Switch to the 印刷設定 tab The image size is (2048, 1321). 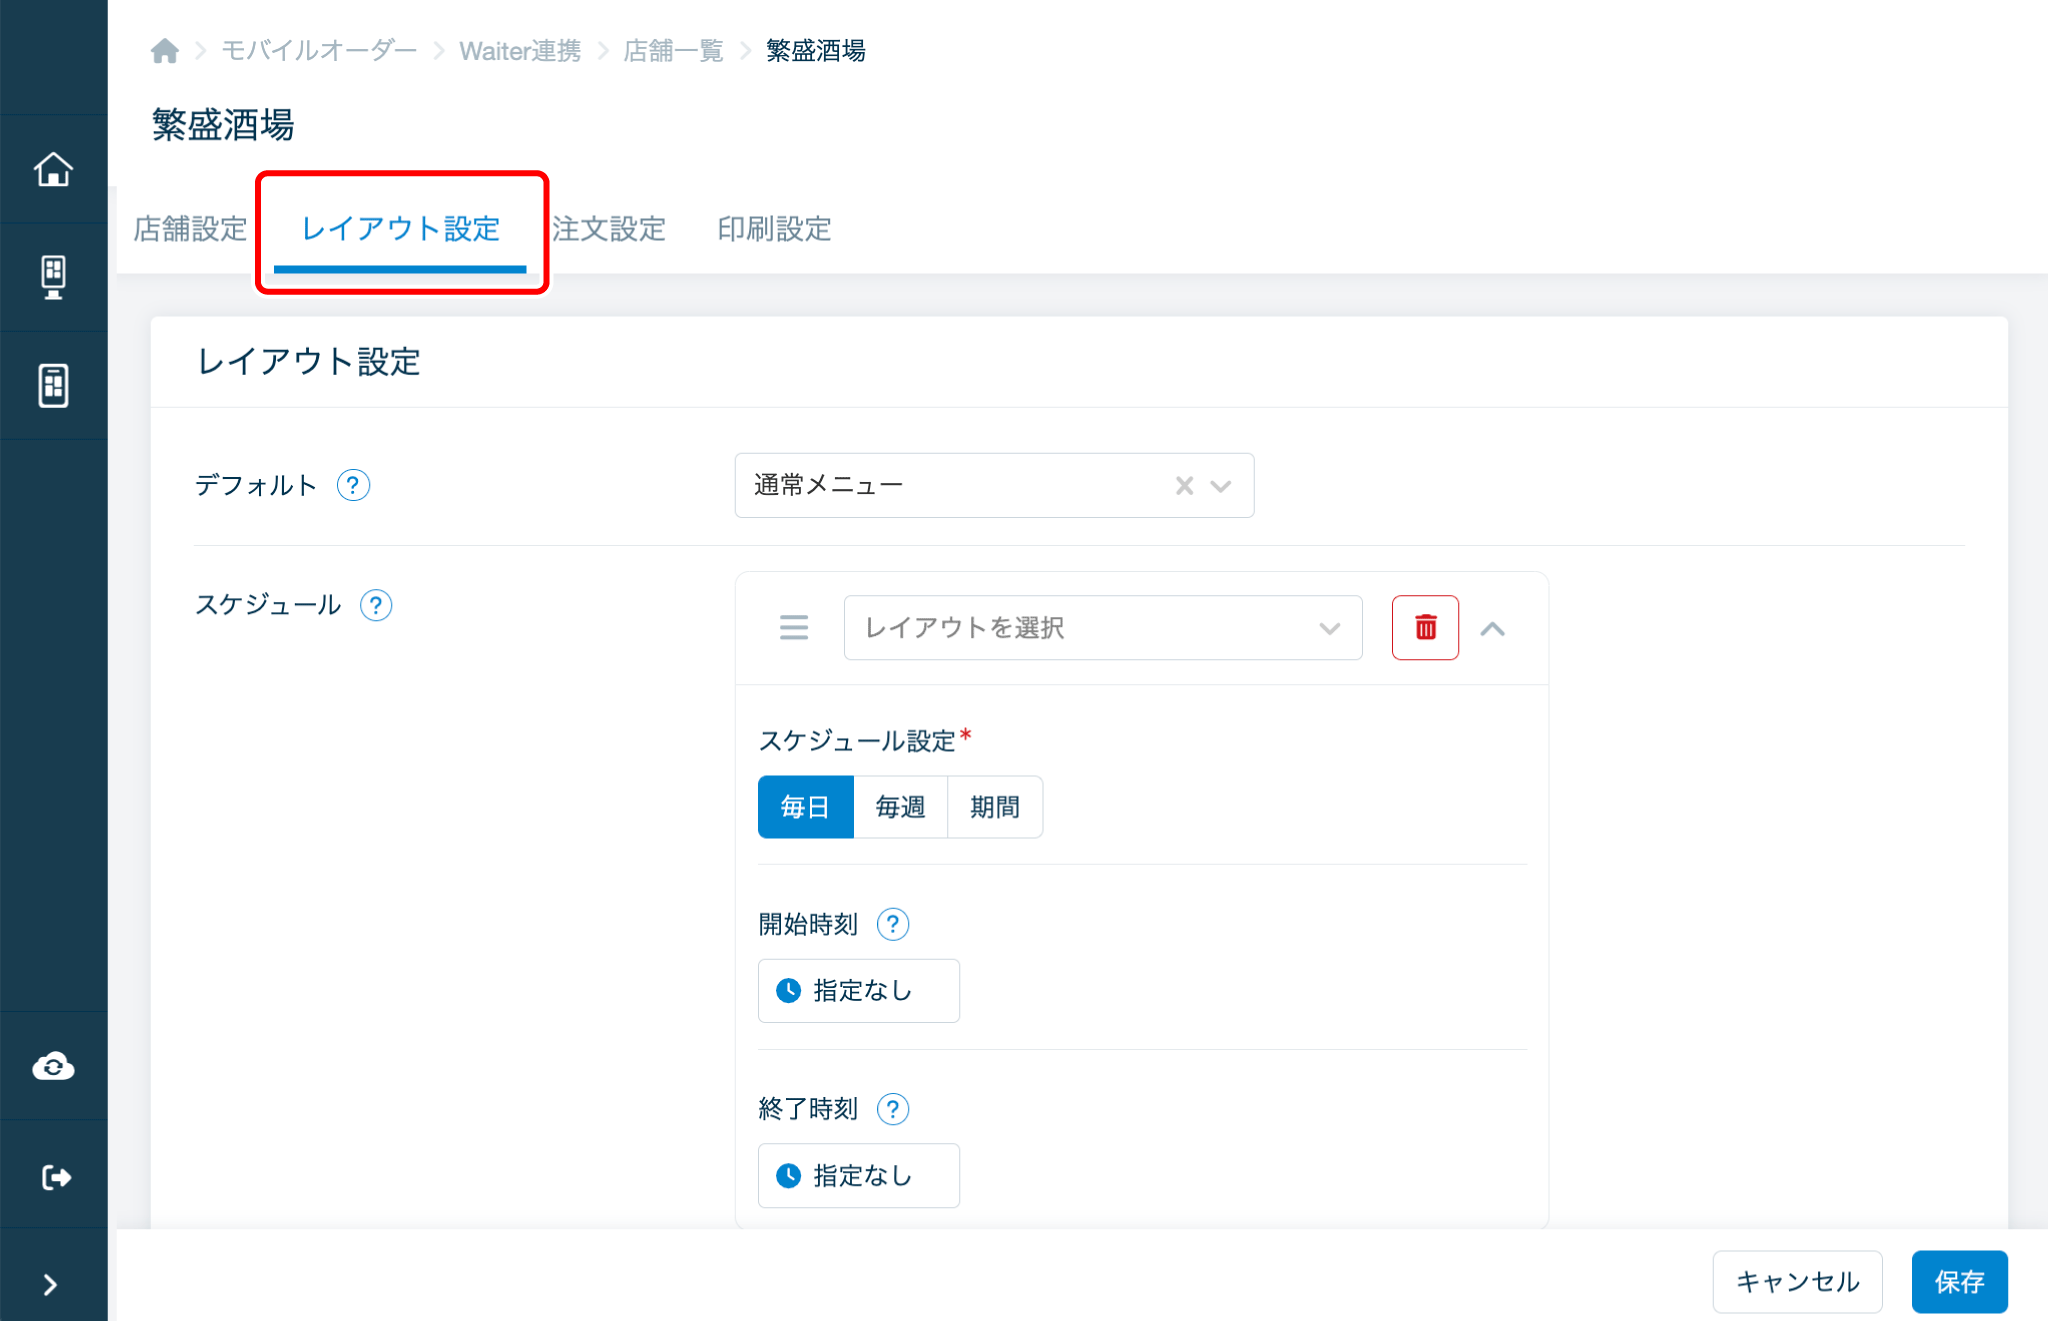774,229
